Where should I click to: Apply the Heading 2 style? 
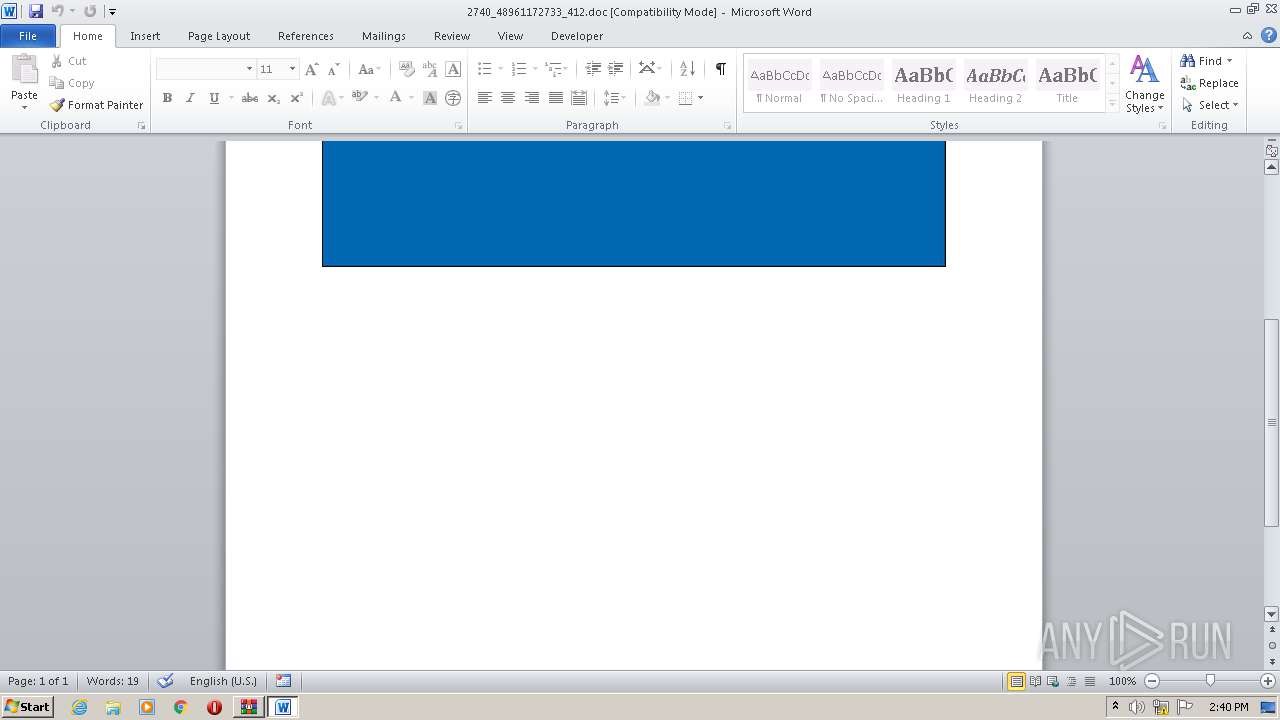[995, 84]
